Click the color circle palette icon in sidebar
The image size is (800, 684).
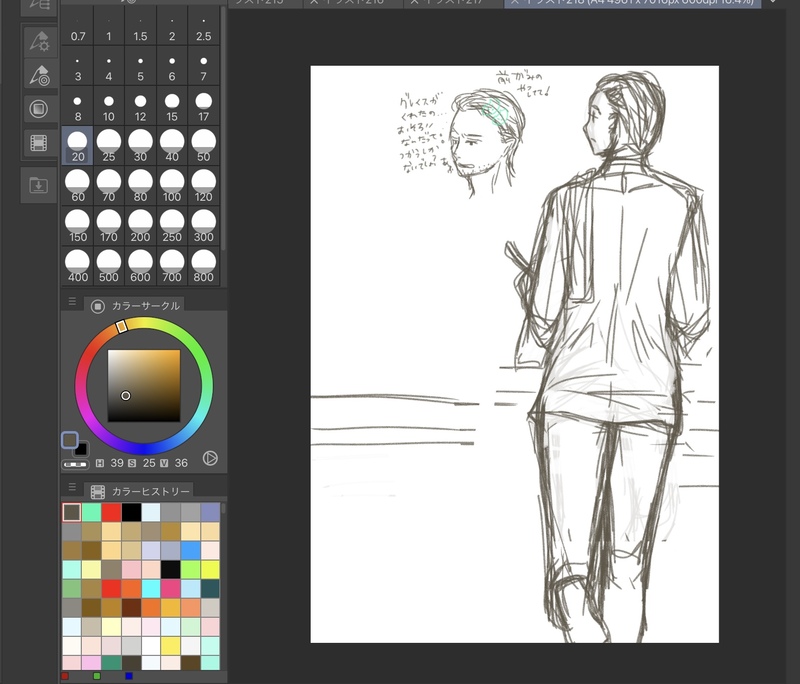click(39, 109)
